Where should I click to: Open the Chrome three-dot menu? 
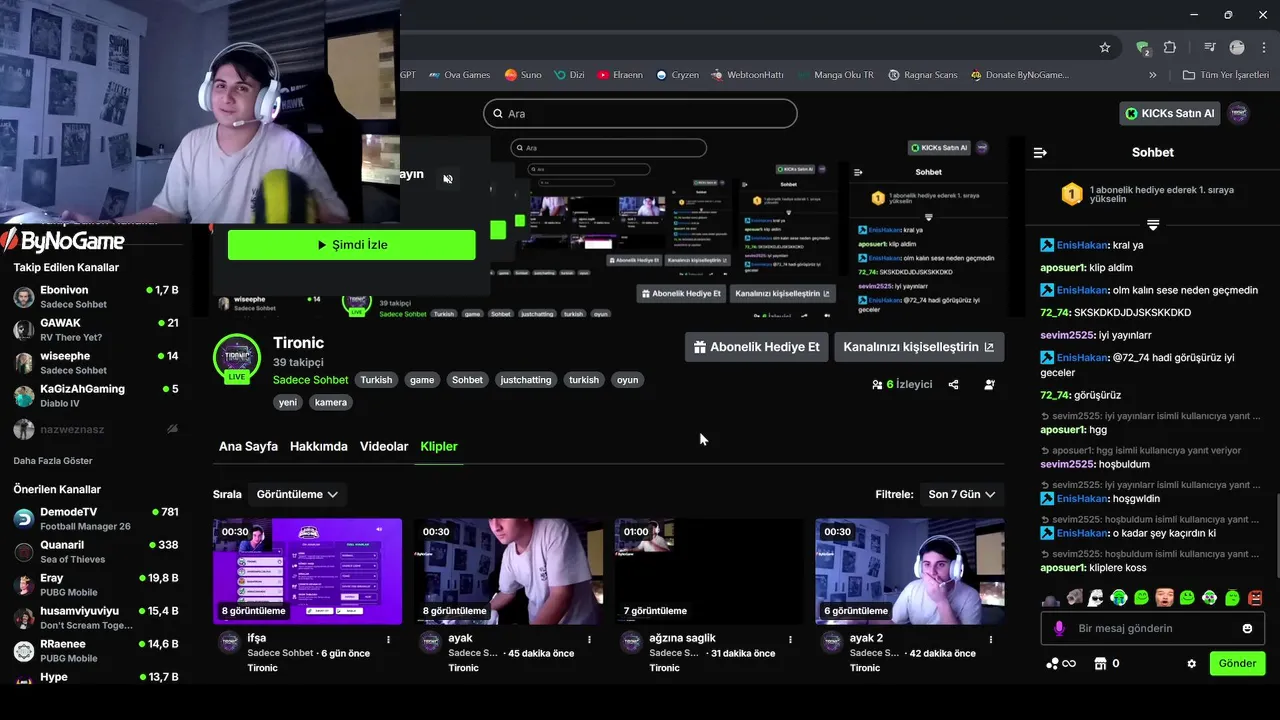coord(1264,47)
